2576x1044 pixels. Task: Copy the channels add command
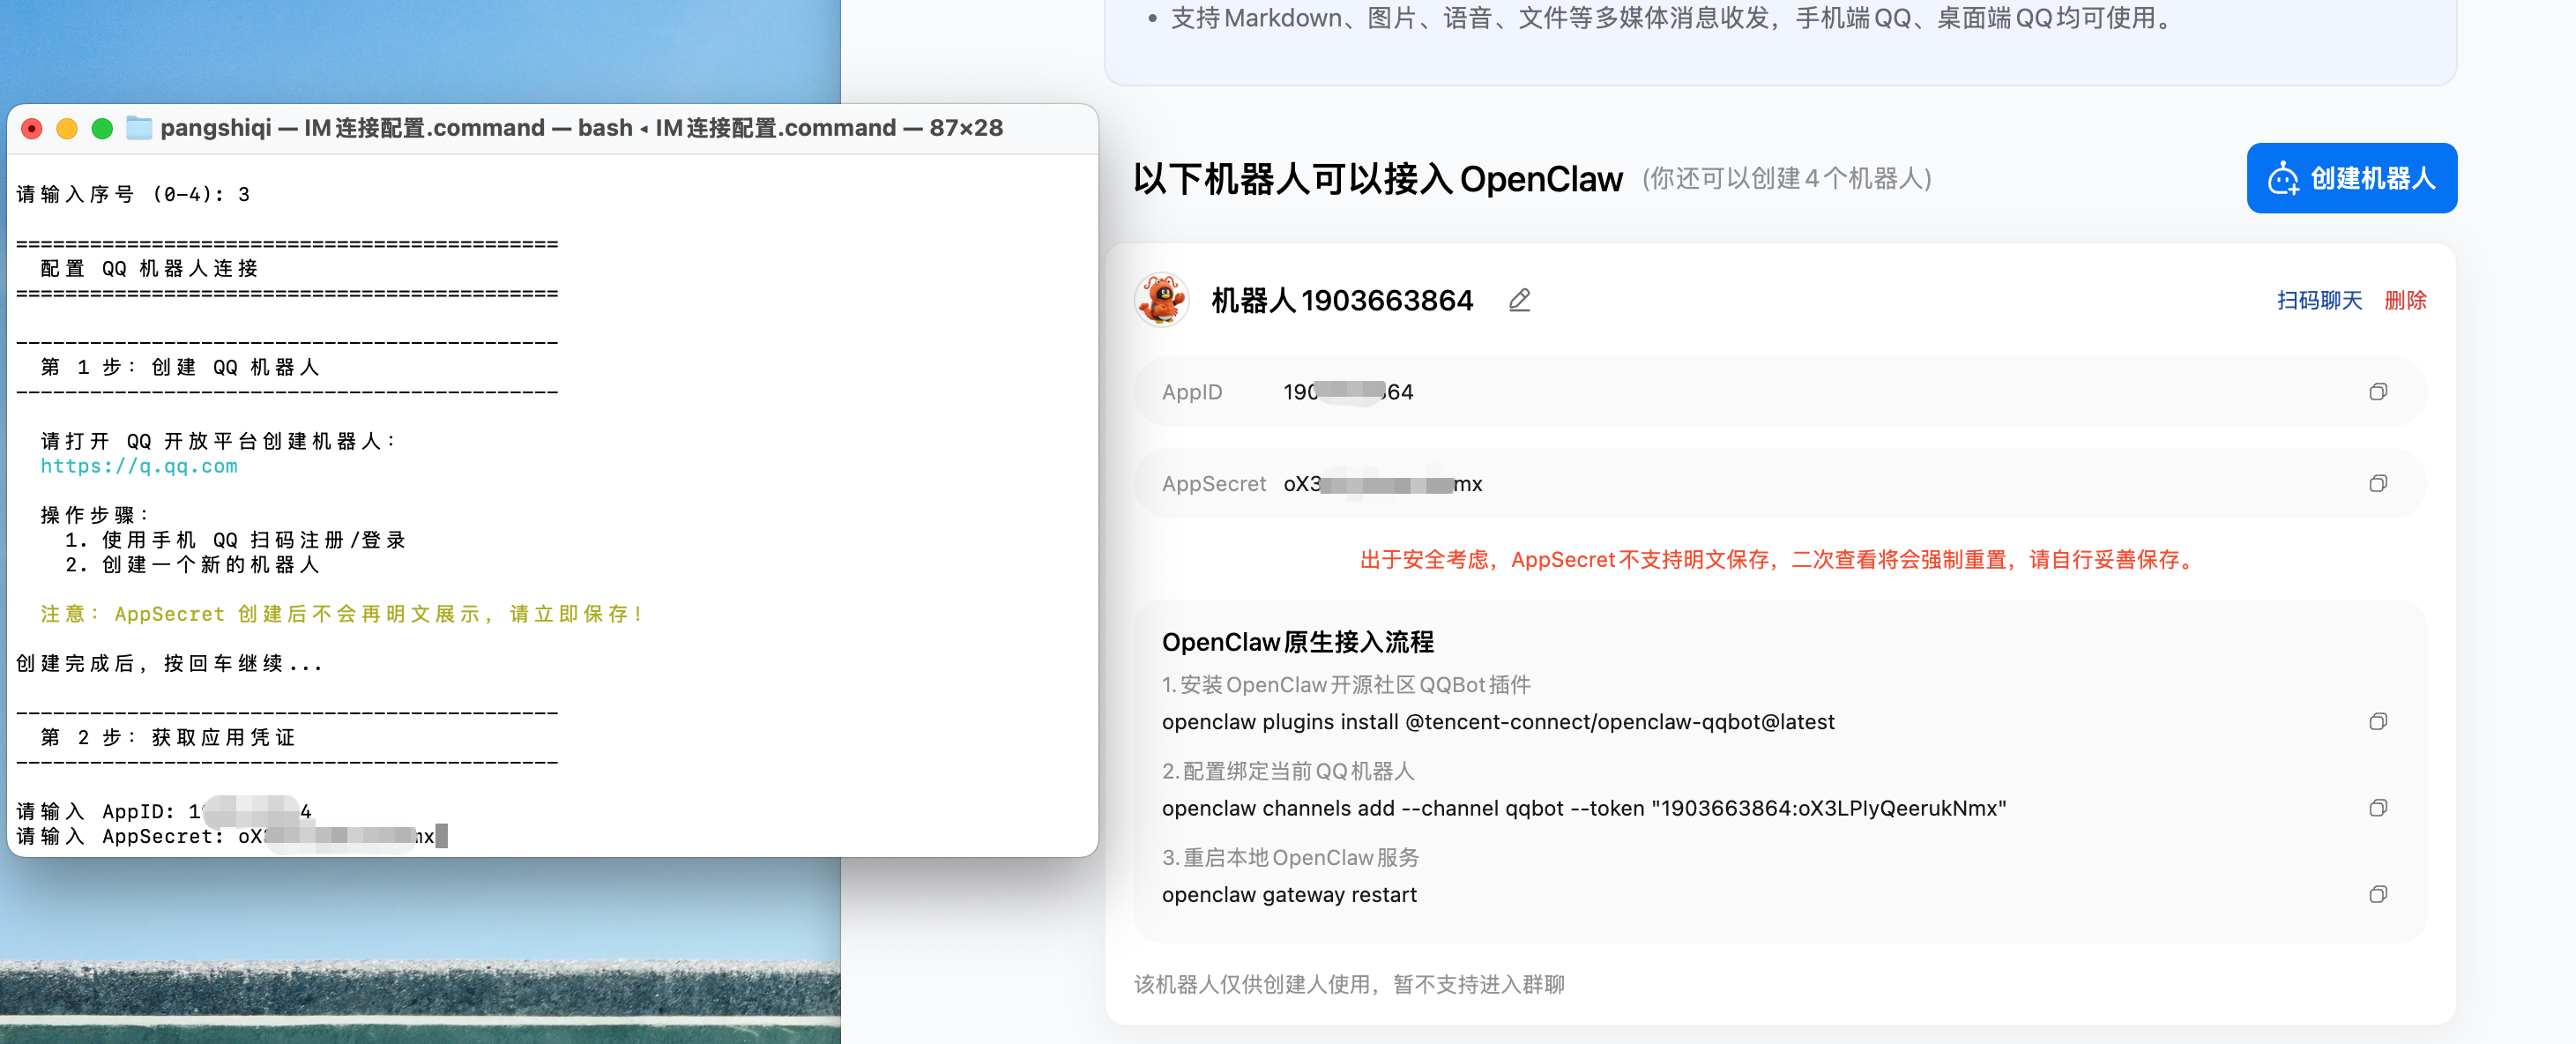2377,808
